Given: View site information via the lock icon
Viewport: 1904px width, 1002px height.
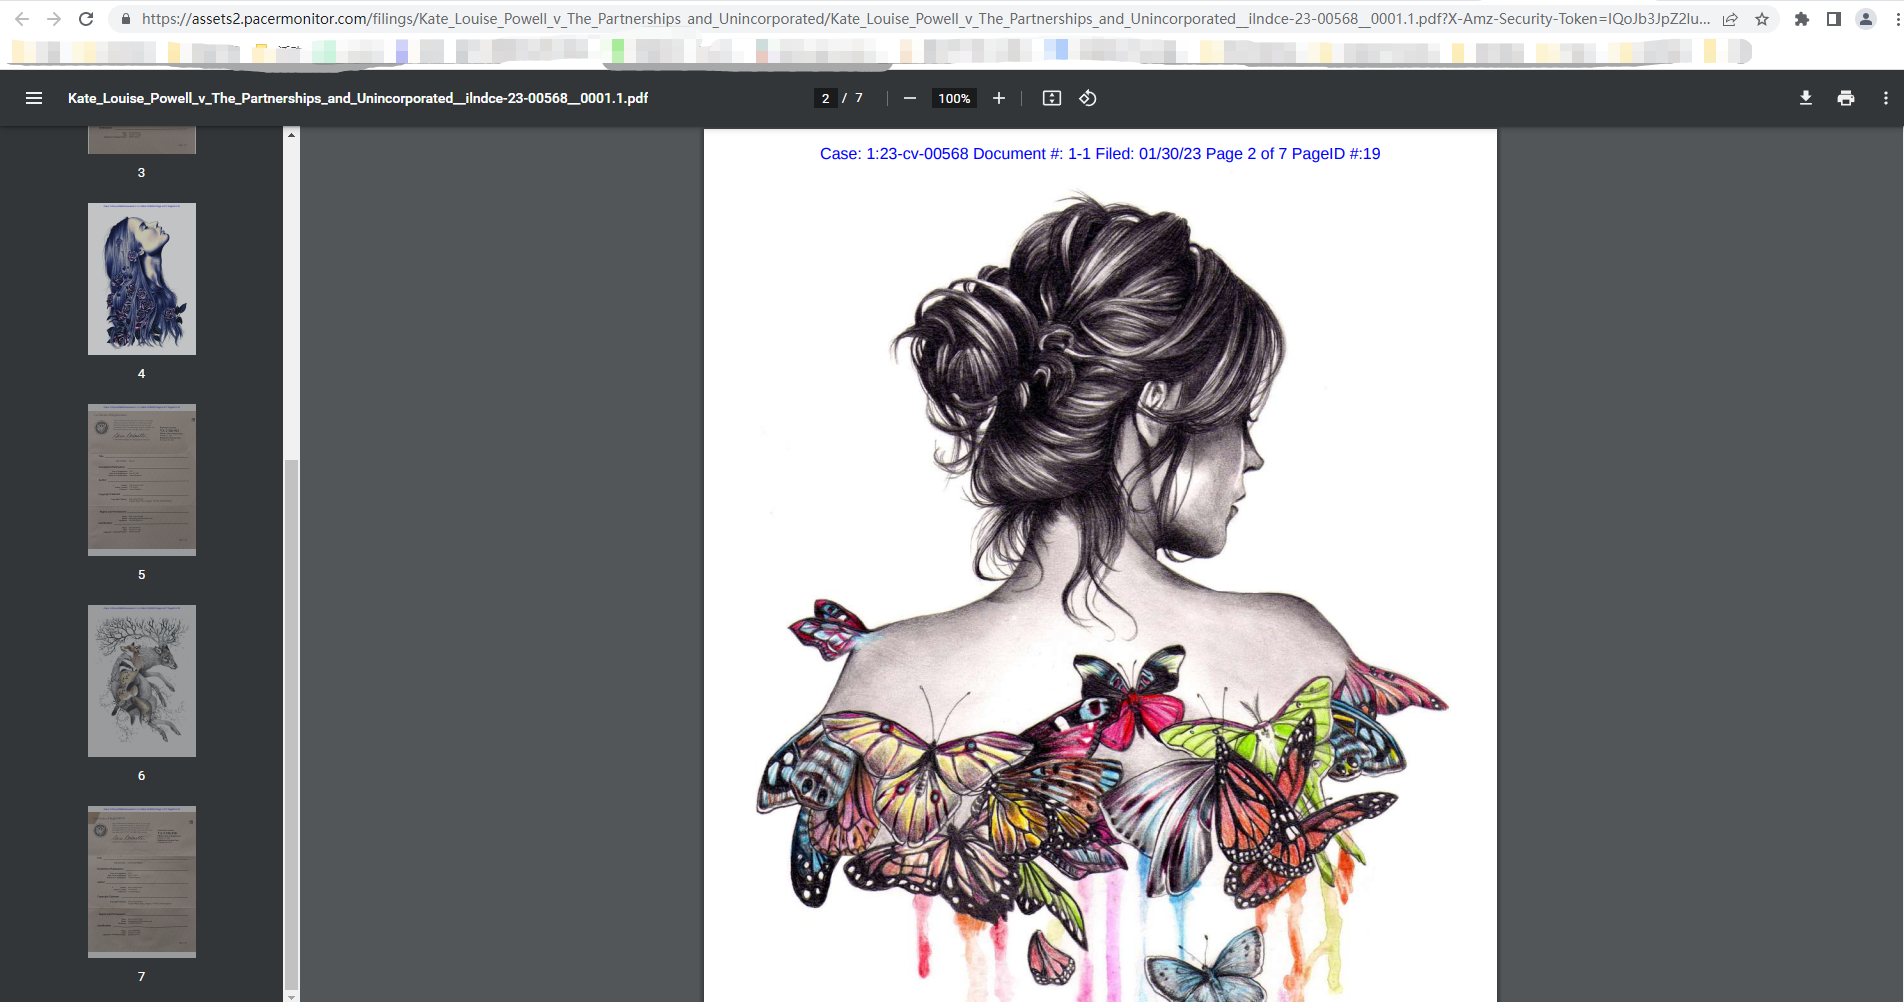Looking at the screenshot, I should (126, 19).
